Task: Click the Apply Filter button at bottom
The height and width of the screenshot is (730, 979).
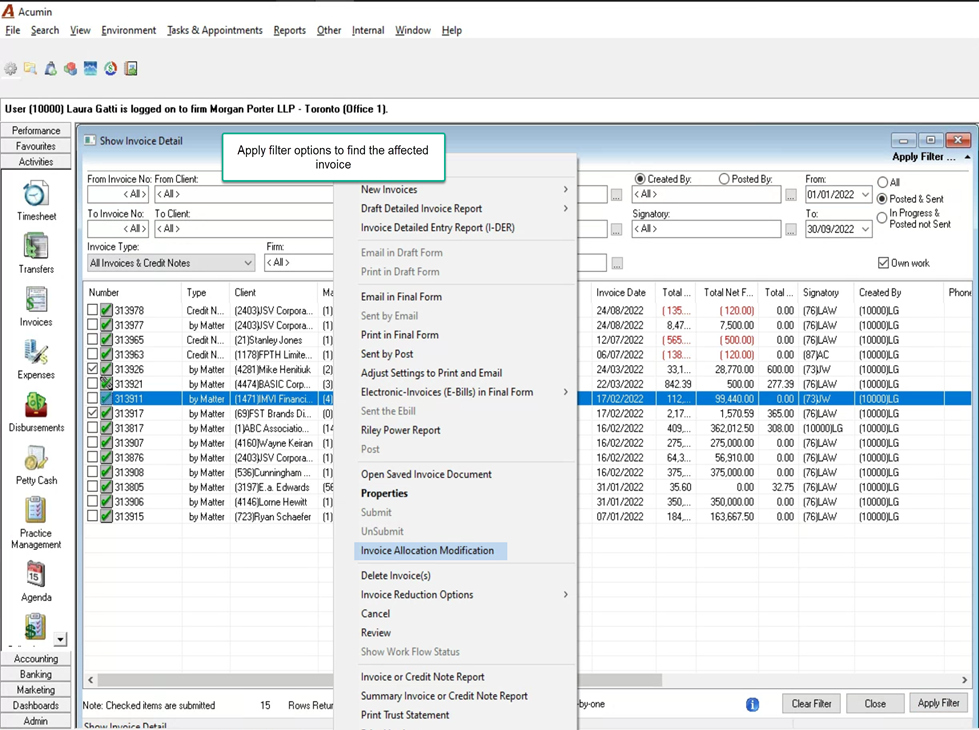Action: point(938,703)
